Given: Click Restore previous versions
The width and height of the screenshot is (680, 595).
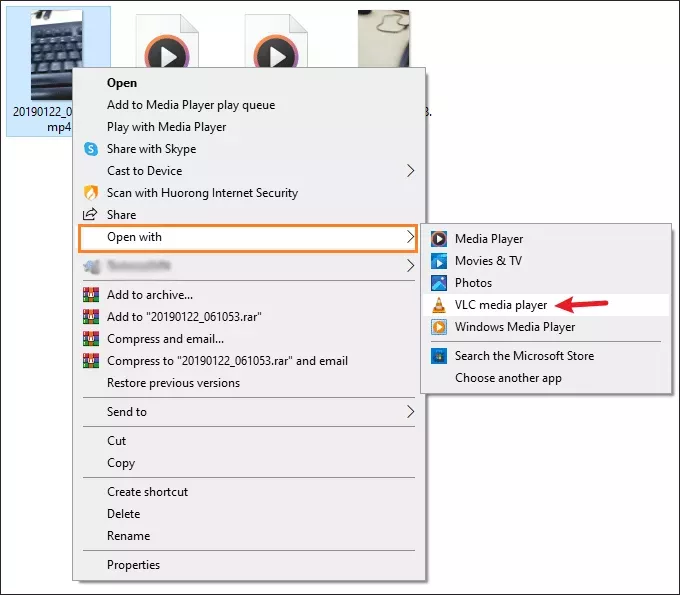Looking at the screenshot, I should (x=248, y=383).
